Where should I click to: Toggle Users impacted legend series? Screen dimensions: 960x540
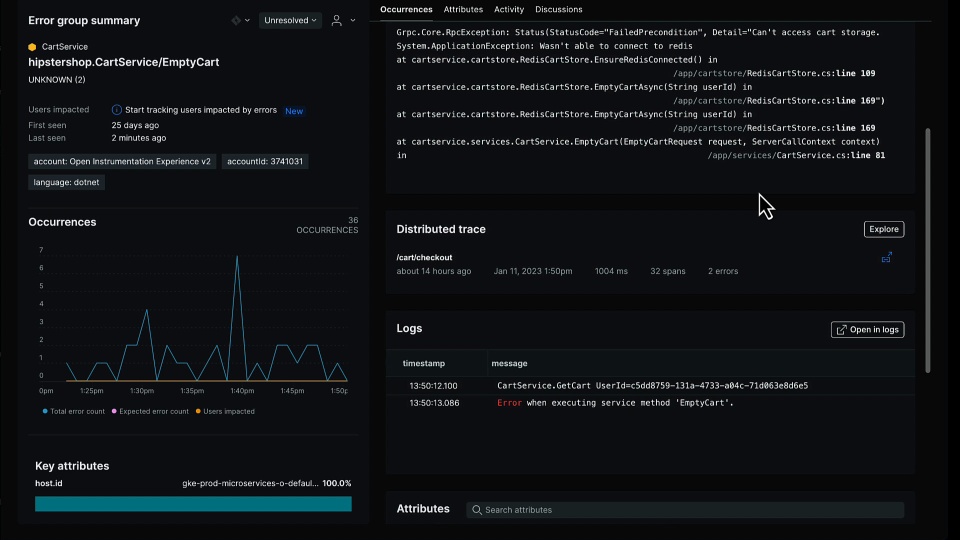[224, 411]
